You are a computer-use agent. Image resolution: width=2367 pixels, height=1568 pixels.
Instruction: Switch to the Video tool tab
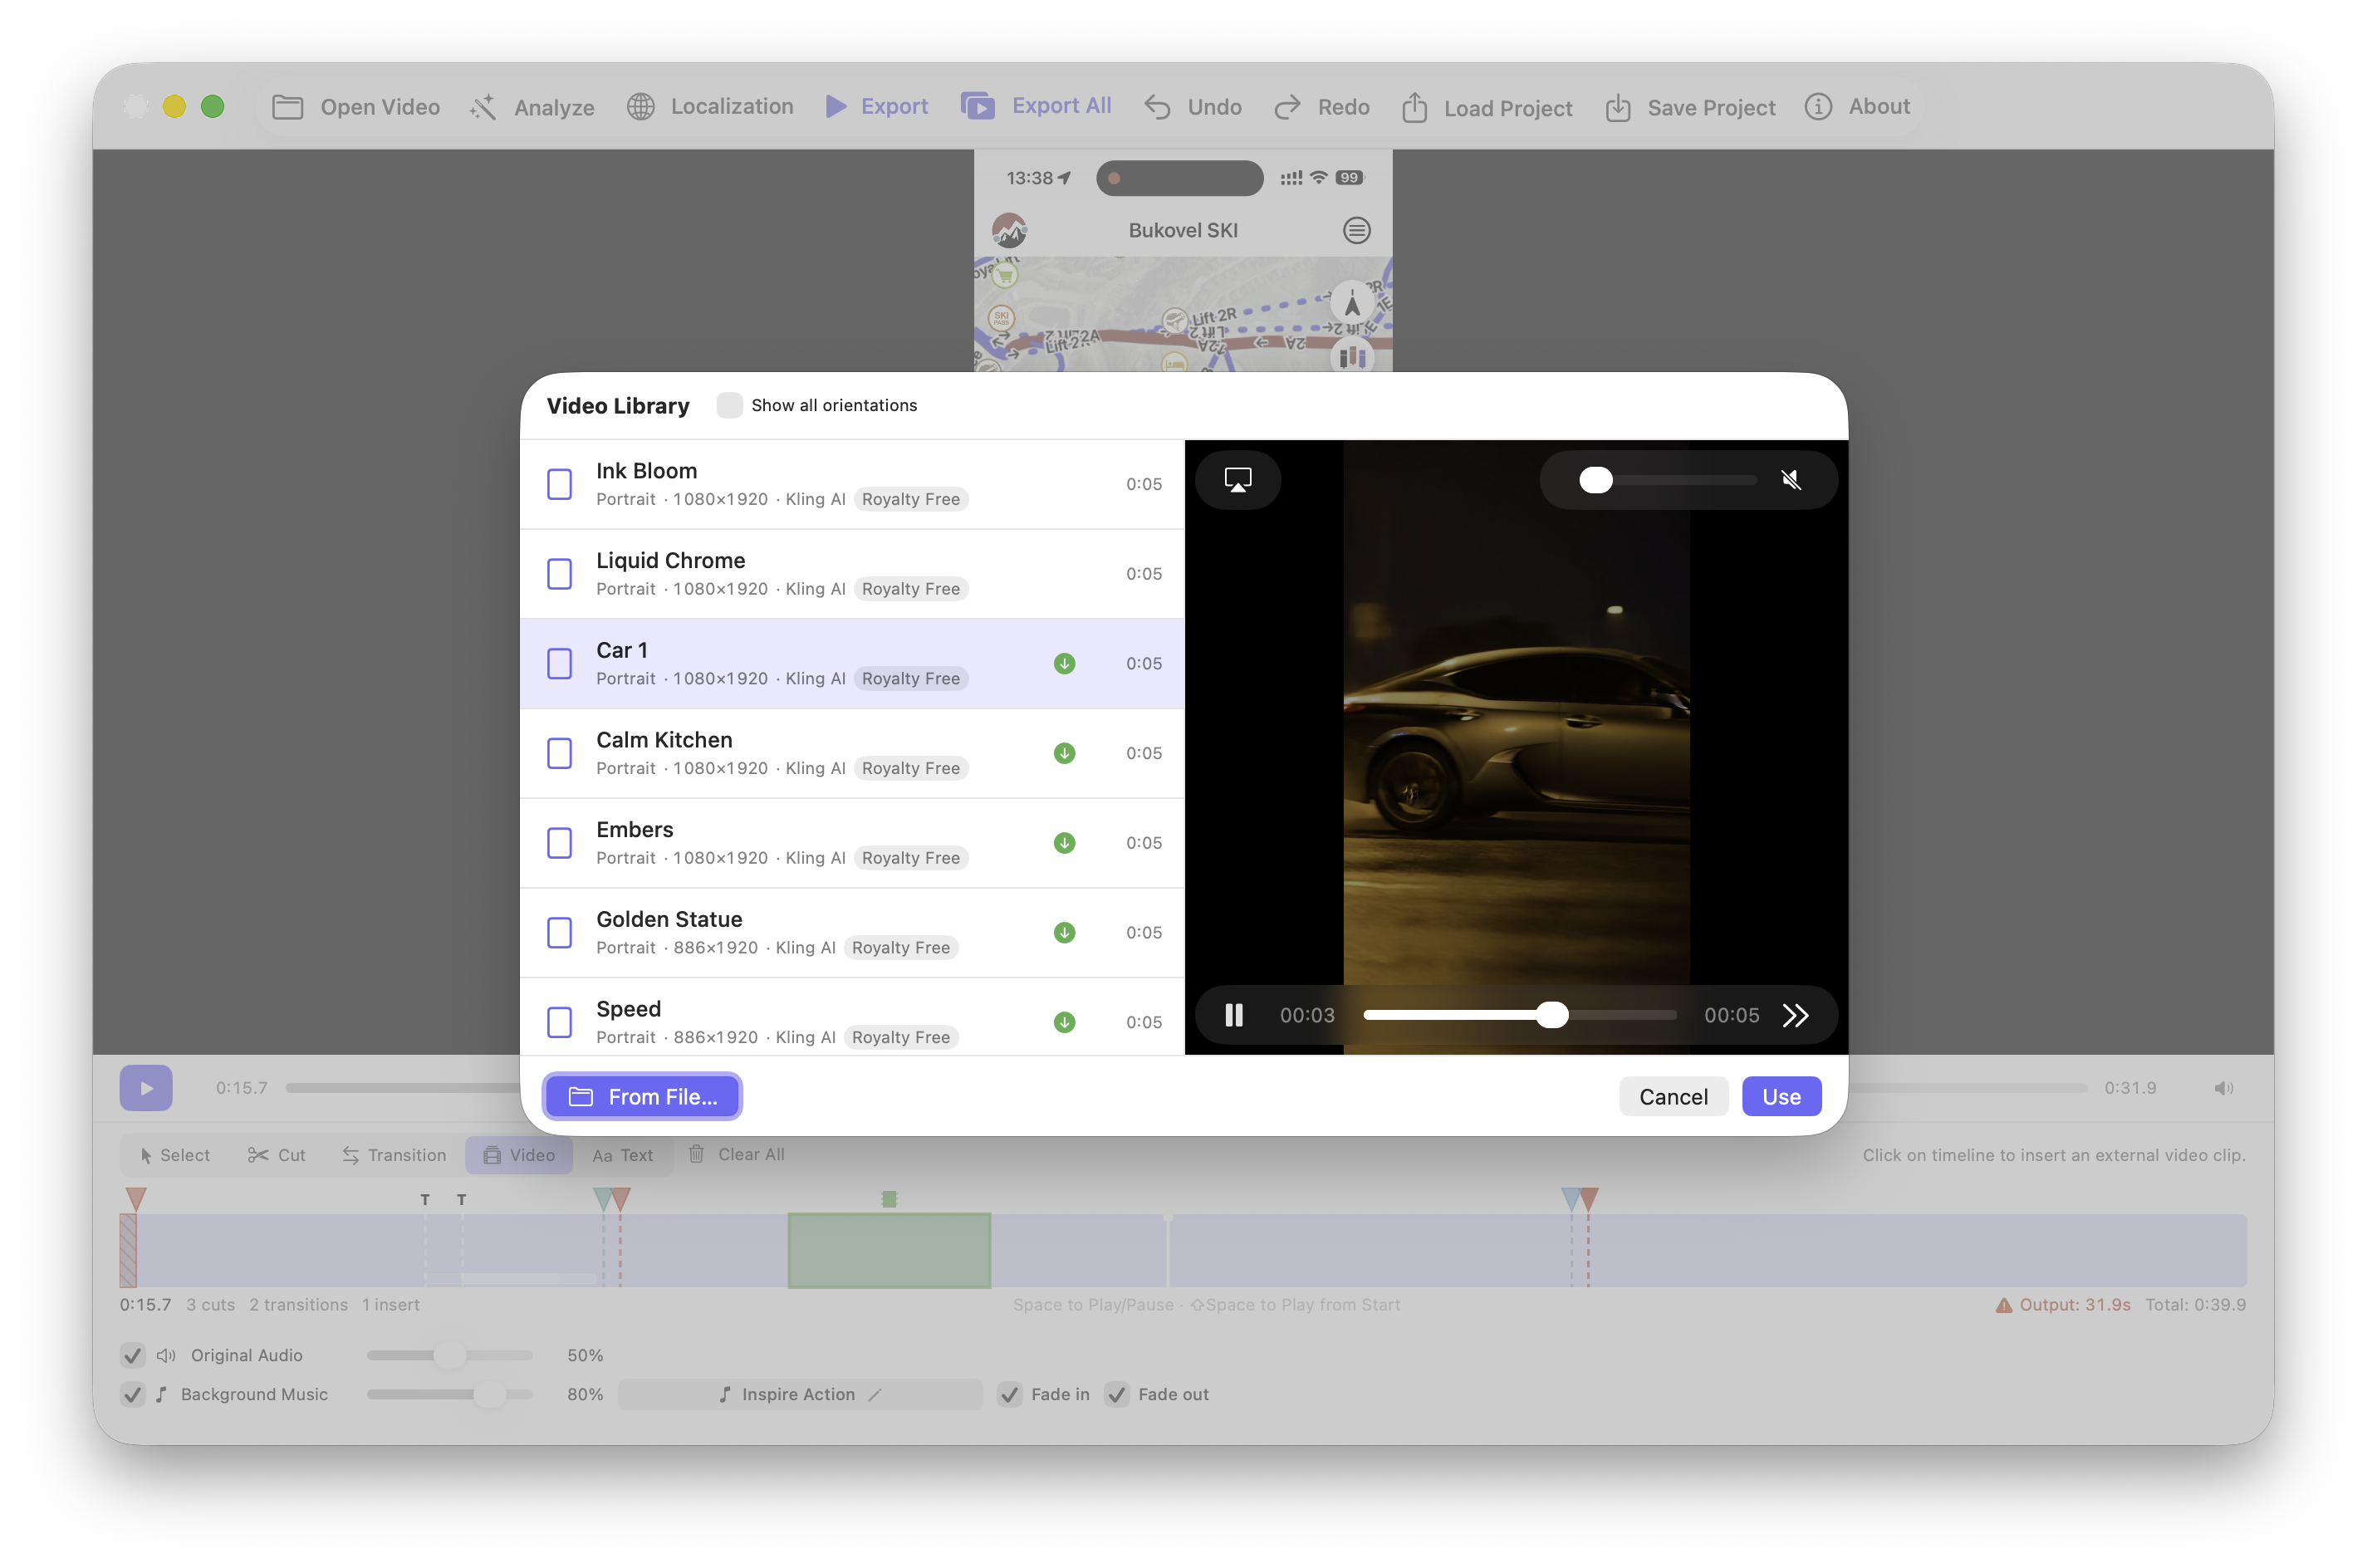coord(519,1155)
